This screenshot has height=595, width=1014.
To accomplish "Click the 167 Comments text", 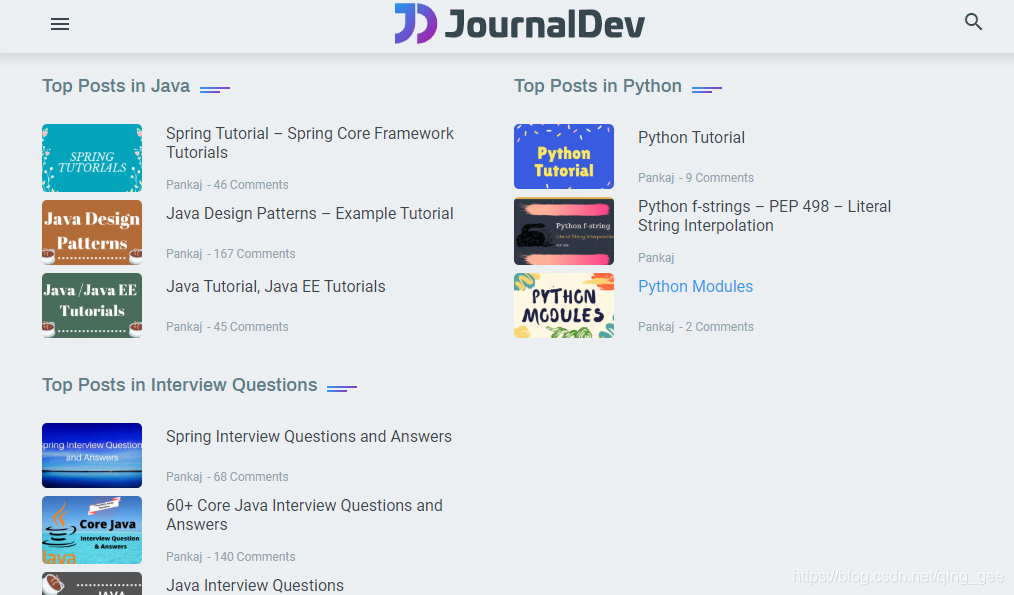I will [254, 254].
